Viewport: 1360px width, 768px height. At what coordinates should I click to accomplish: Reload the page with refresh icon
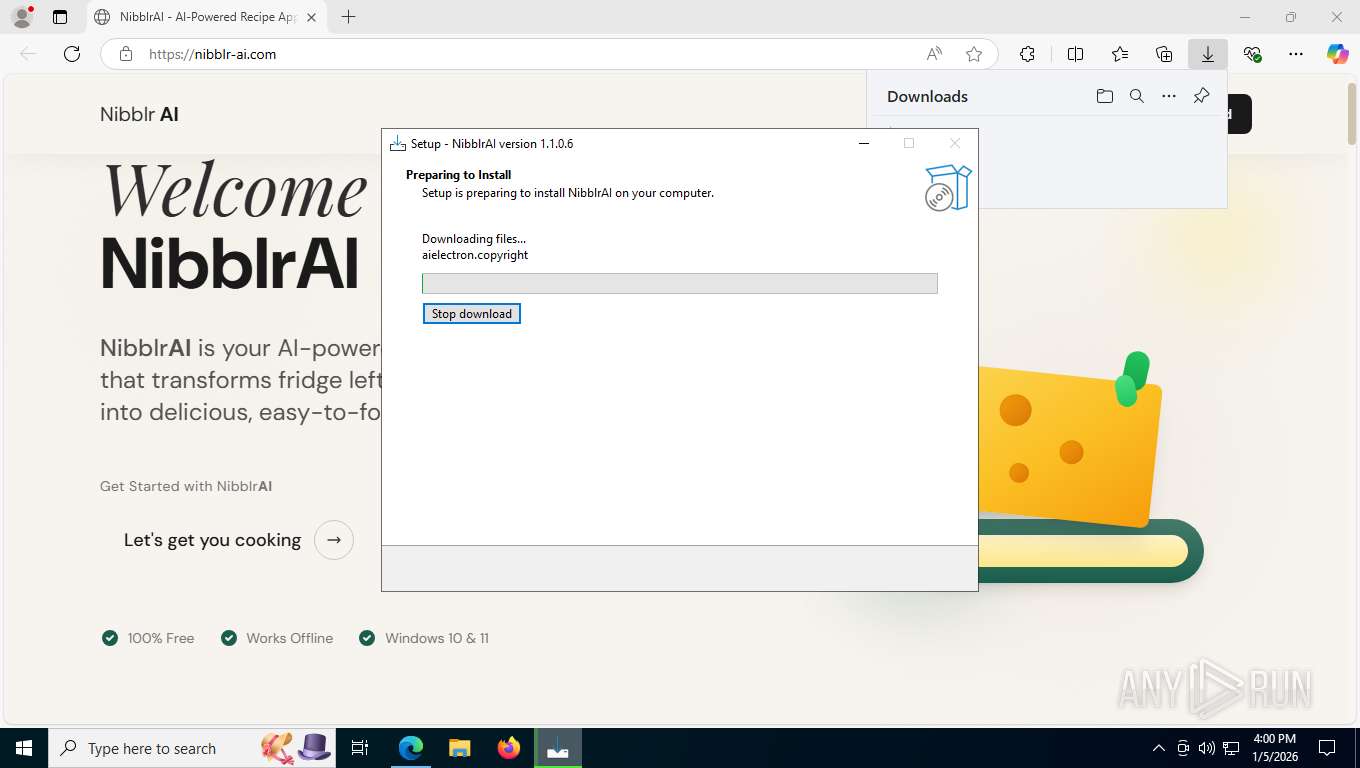tap(72, 54)
